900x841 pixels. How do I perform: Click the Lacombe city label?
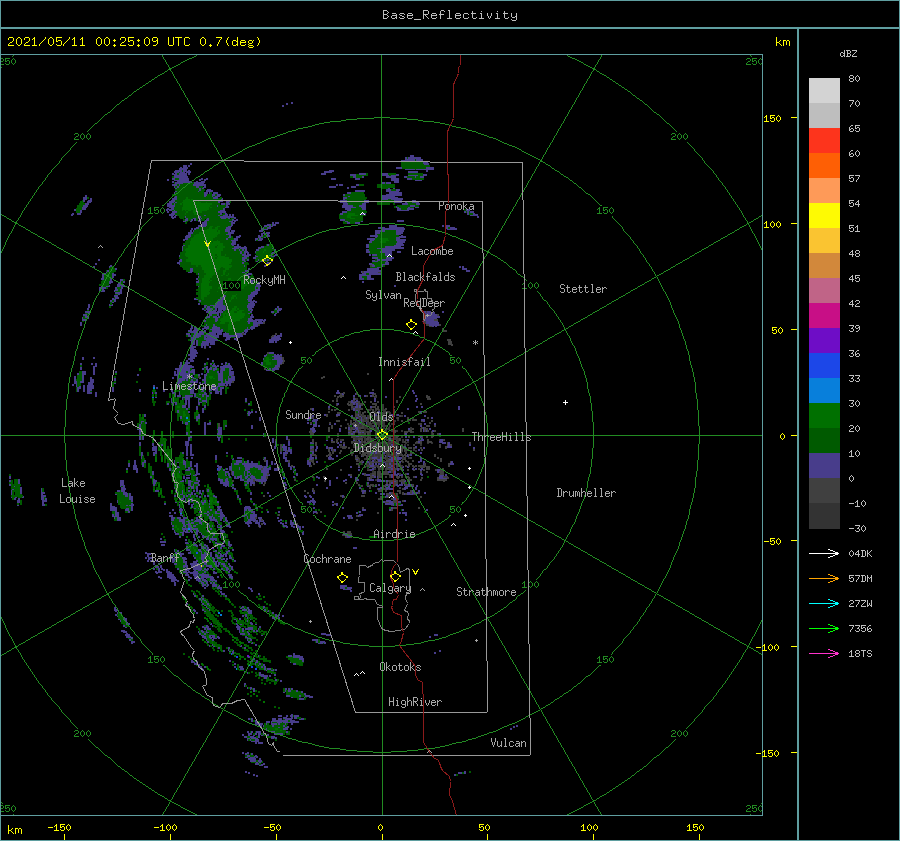point(432,251)
